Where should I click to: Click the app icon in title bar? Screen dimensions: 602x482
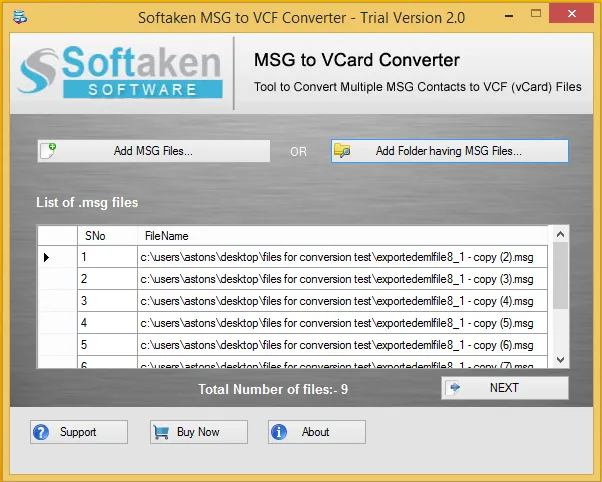tap(20, 17)
